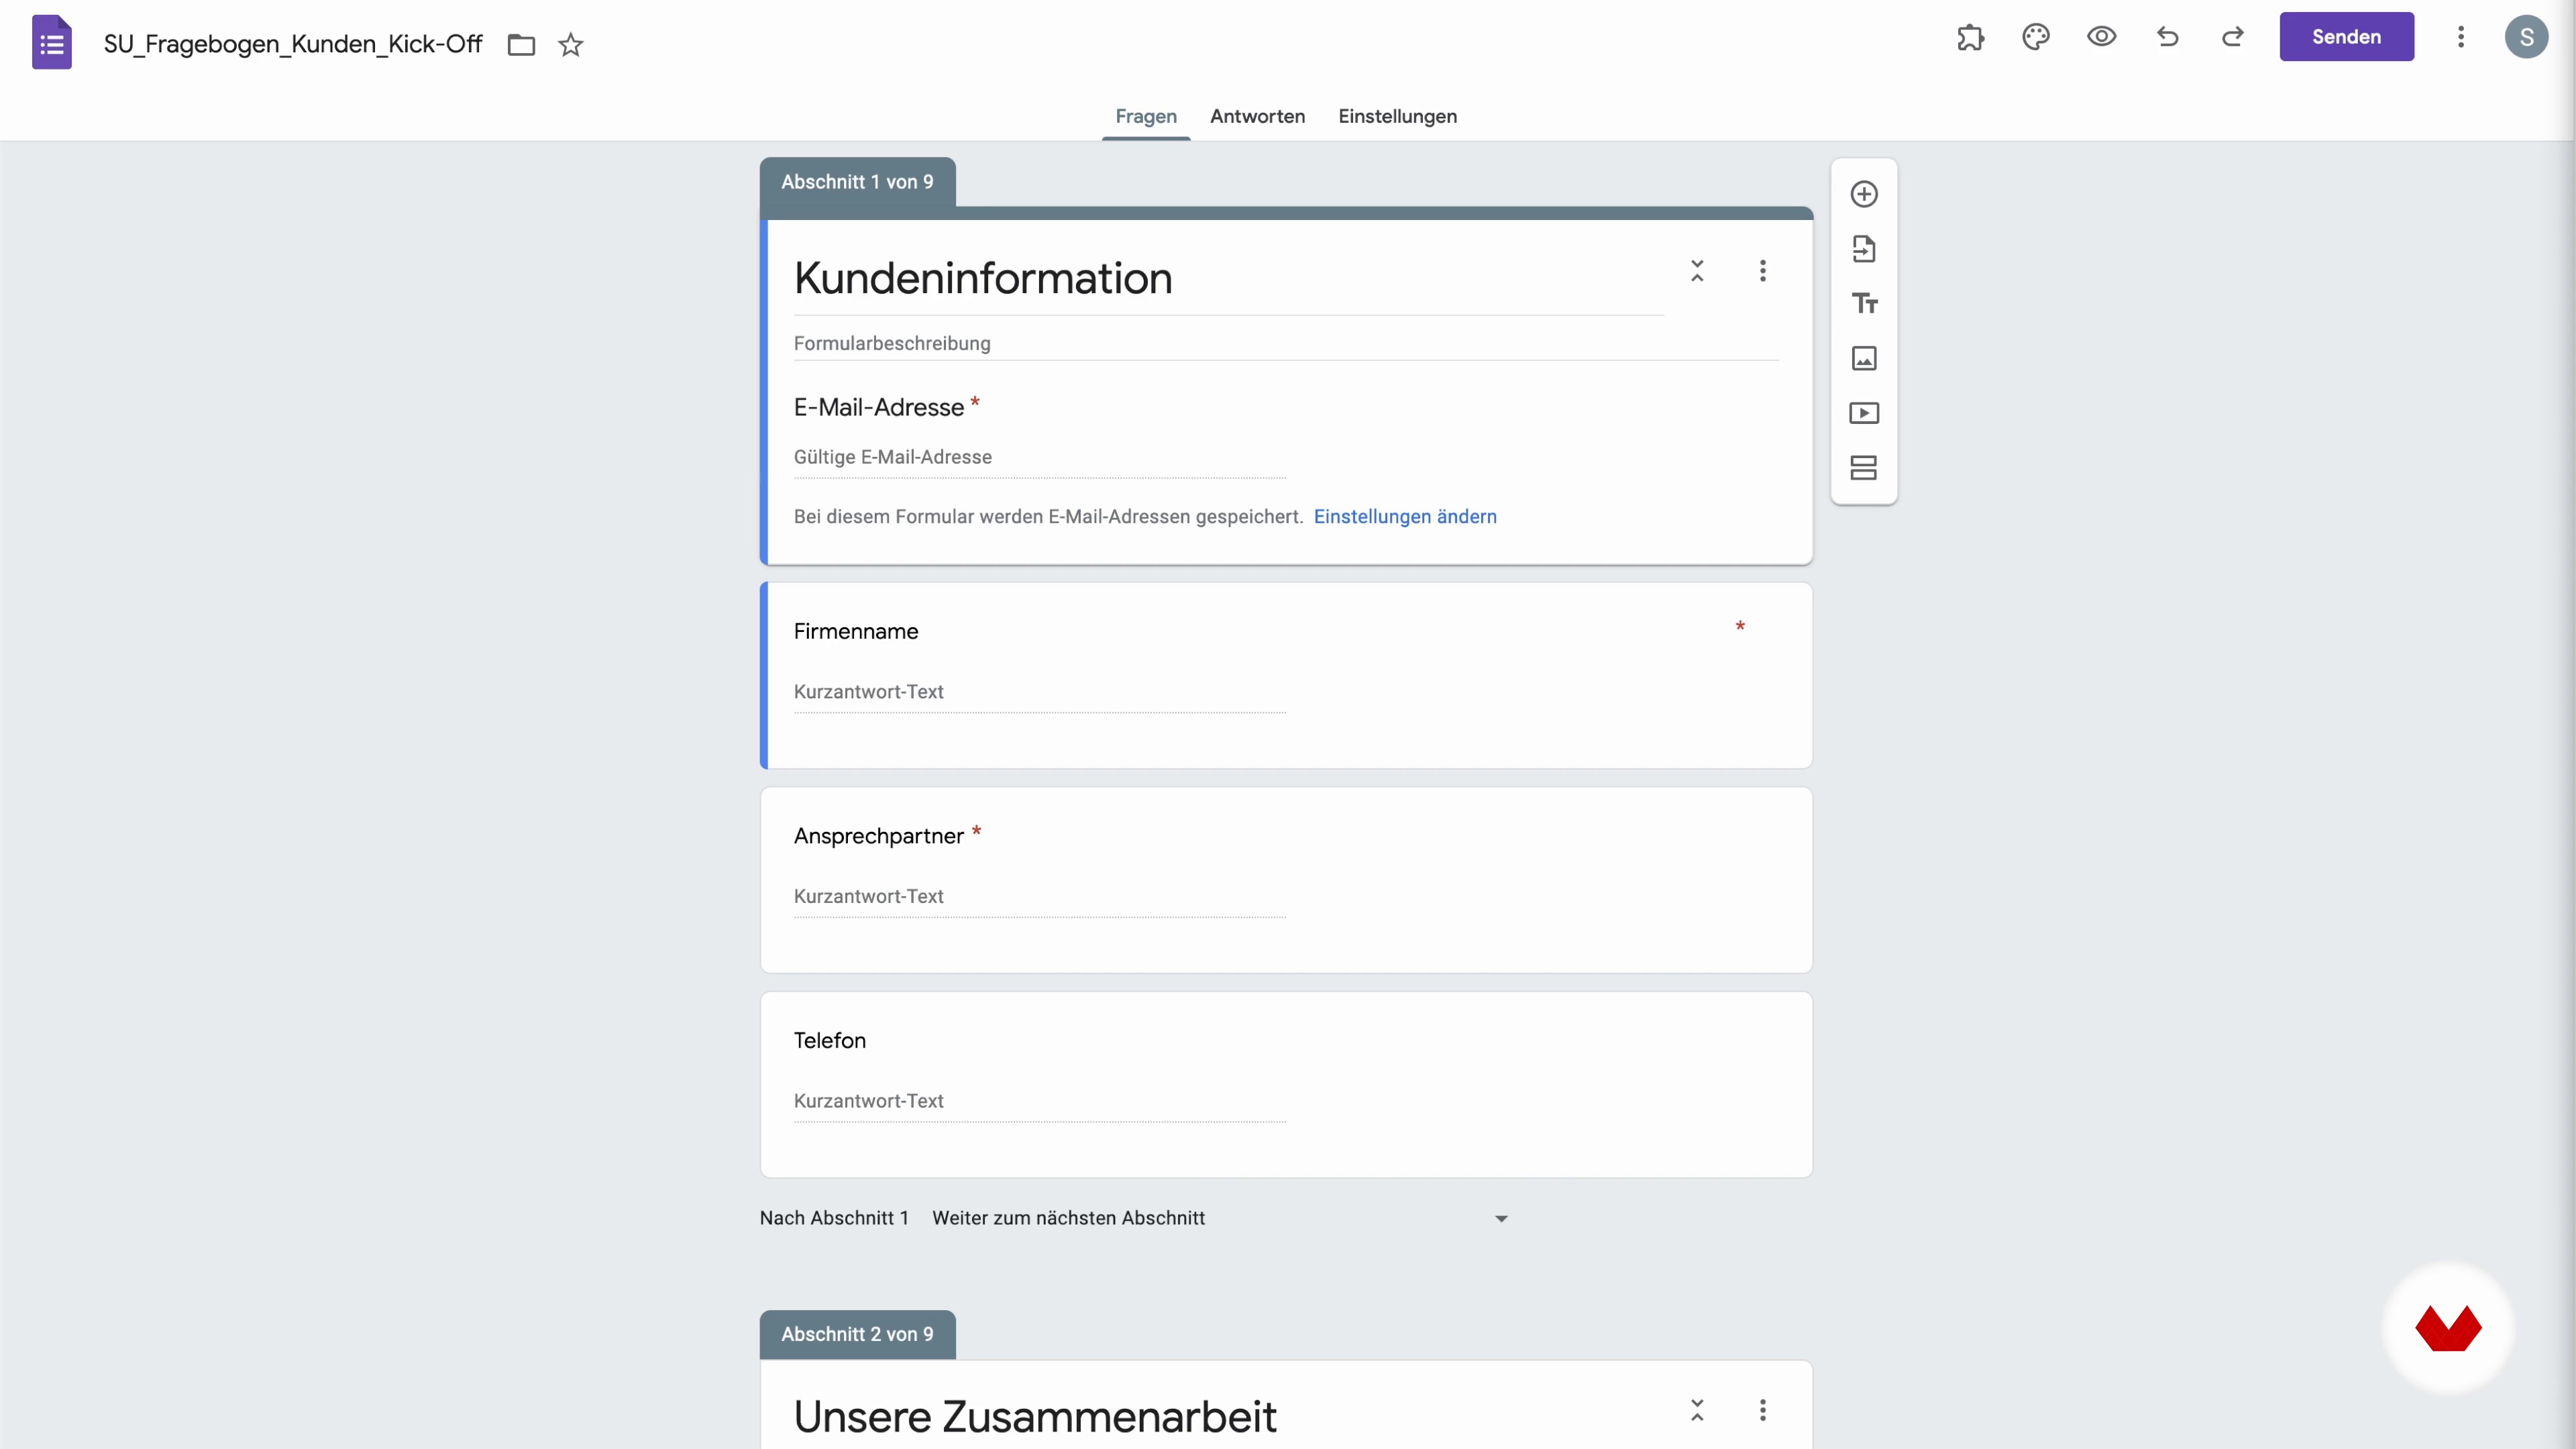Edit the Kundeninformation title
The image size is (2576, 1449).
(1228, 278)
